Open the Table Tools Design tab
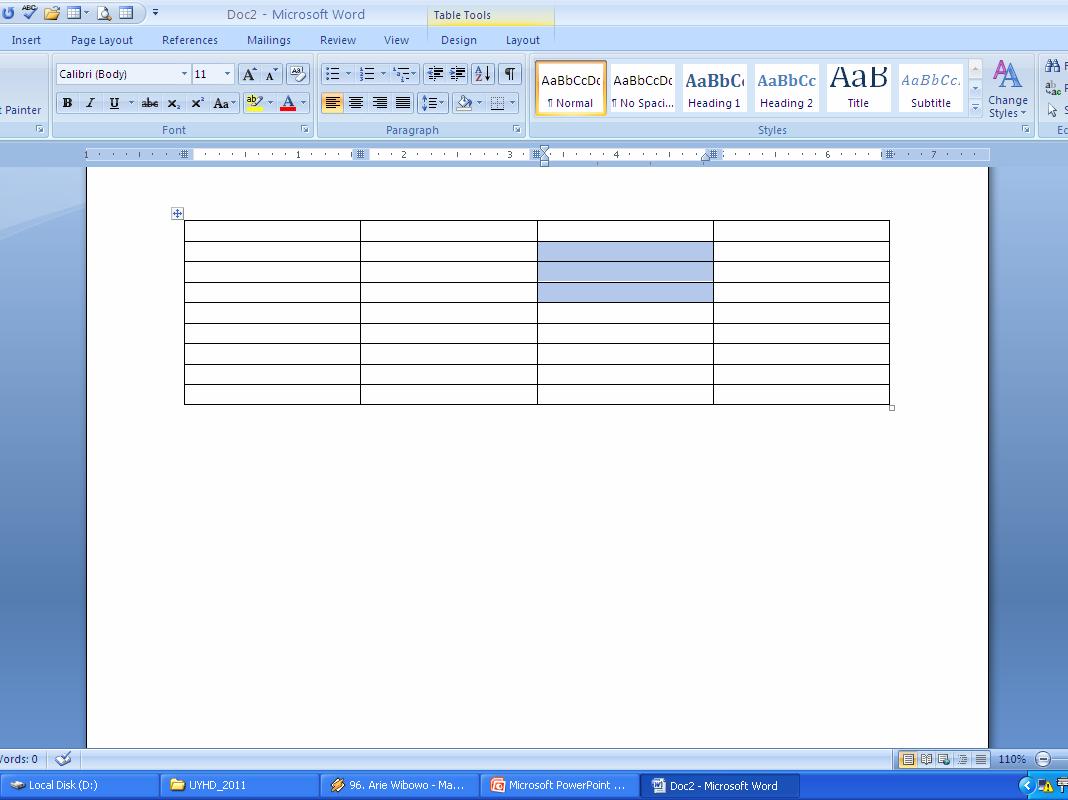This screenshot has width=1068, height=800. tap(459, 40)
